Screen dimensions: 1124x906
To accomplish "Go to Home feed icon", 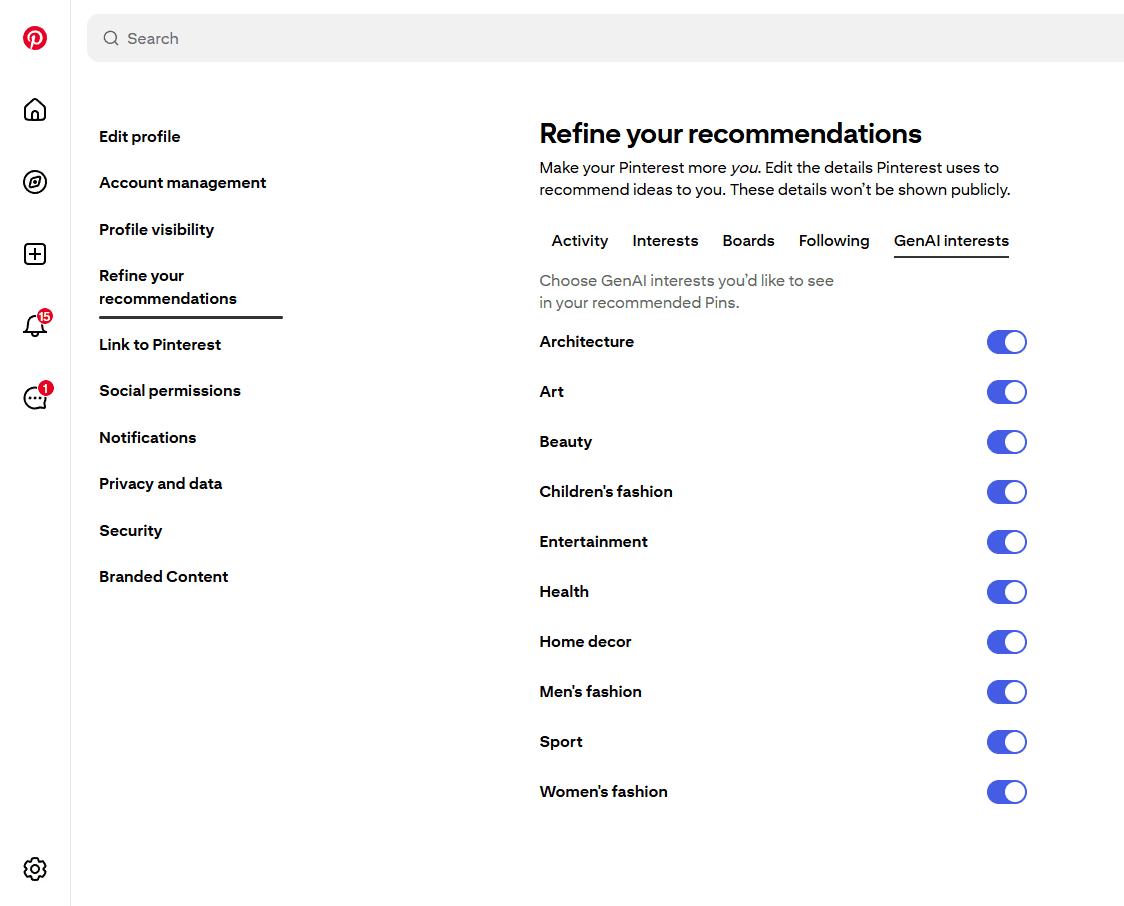I will click(x=34, y=110).
